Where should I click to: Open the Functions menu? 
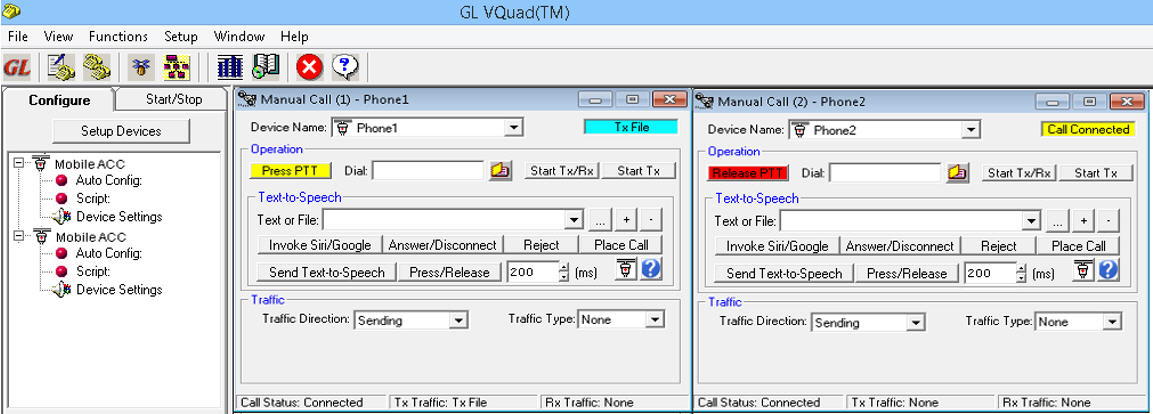[118, 36]
